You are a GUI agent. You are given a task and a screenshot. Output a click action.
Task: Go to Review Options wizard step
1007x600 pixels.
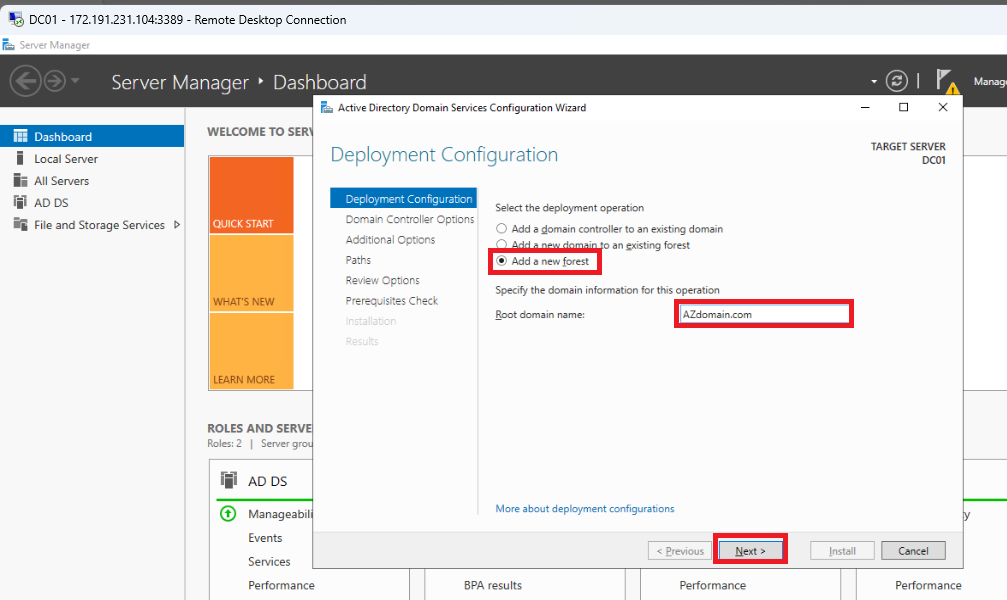tap(382, 280)
